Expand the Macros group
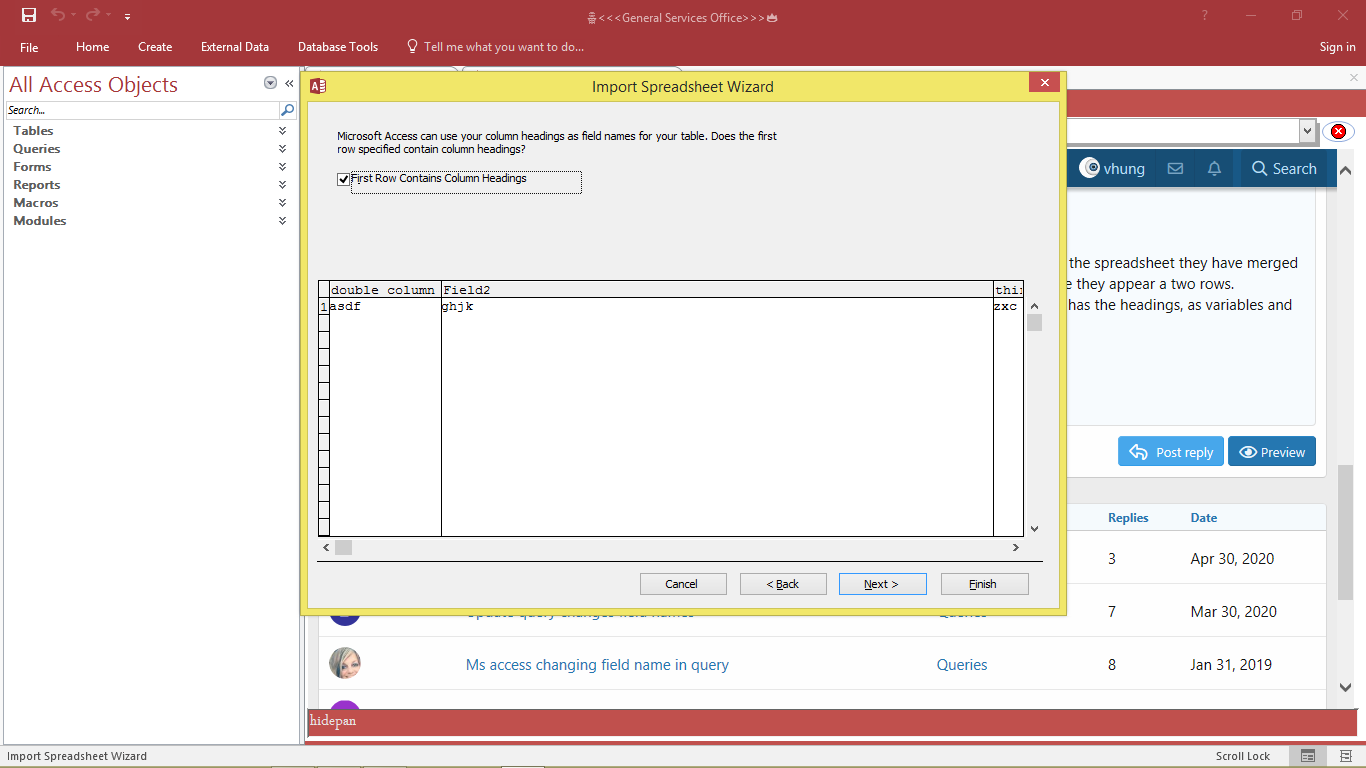The height and width of the screenshot is (768, 1366). (x=282, y=203)
